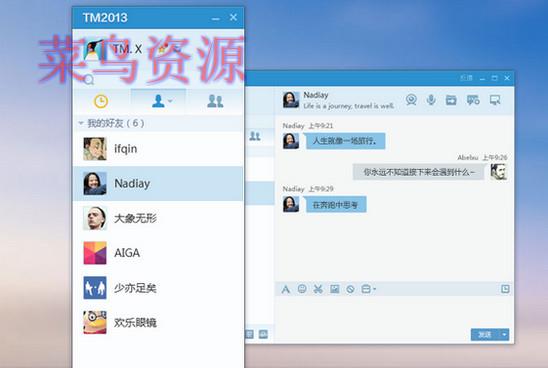Insert a picture using image icon

pyautogui.click(x=334, y=289)
